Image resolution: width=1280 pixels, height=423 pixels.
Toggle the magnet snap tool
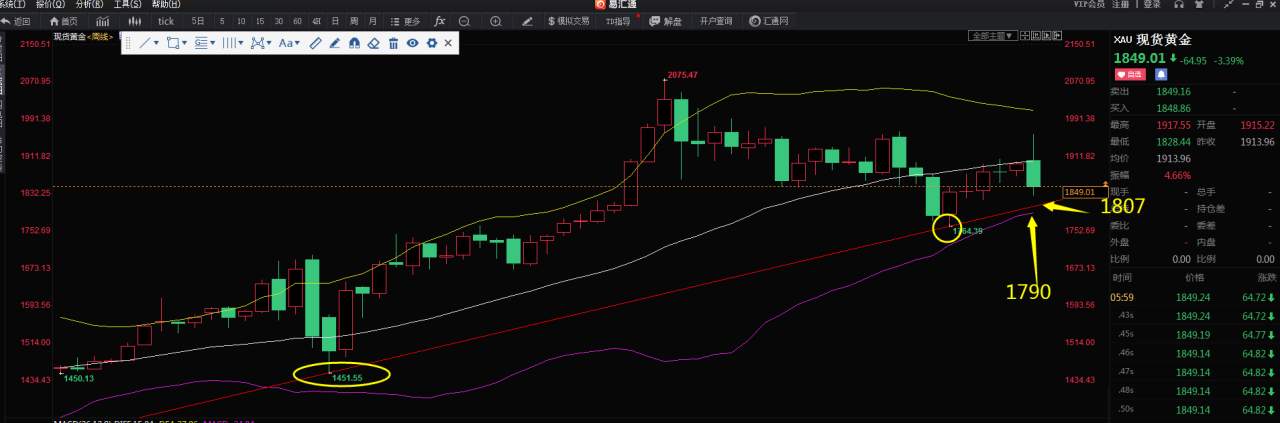coord(354,43)
